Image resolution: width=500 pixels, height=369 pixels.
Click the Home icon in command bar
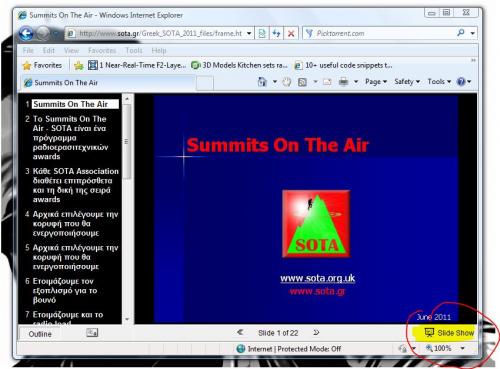262,82
